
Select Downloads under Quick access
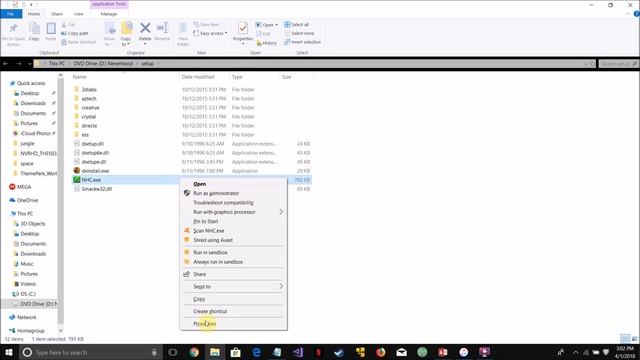point(33,103)
